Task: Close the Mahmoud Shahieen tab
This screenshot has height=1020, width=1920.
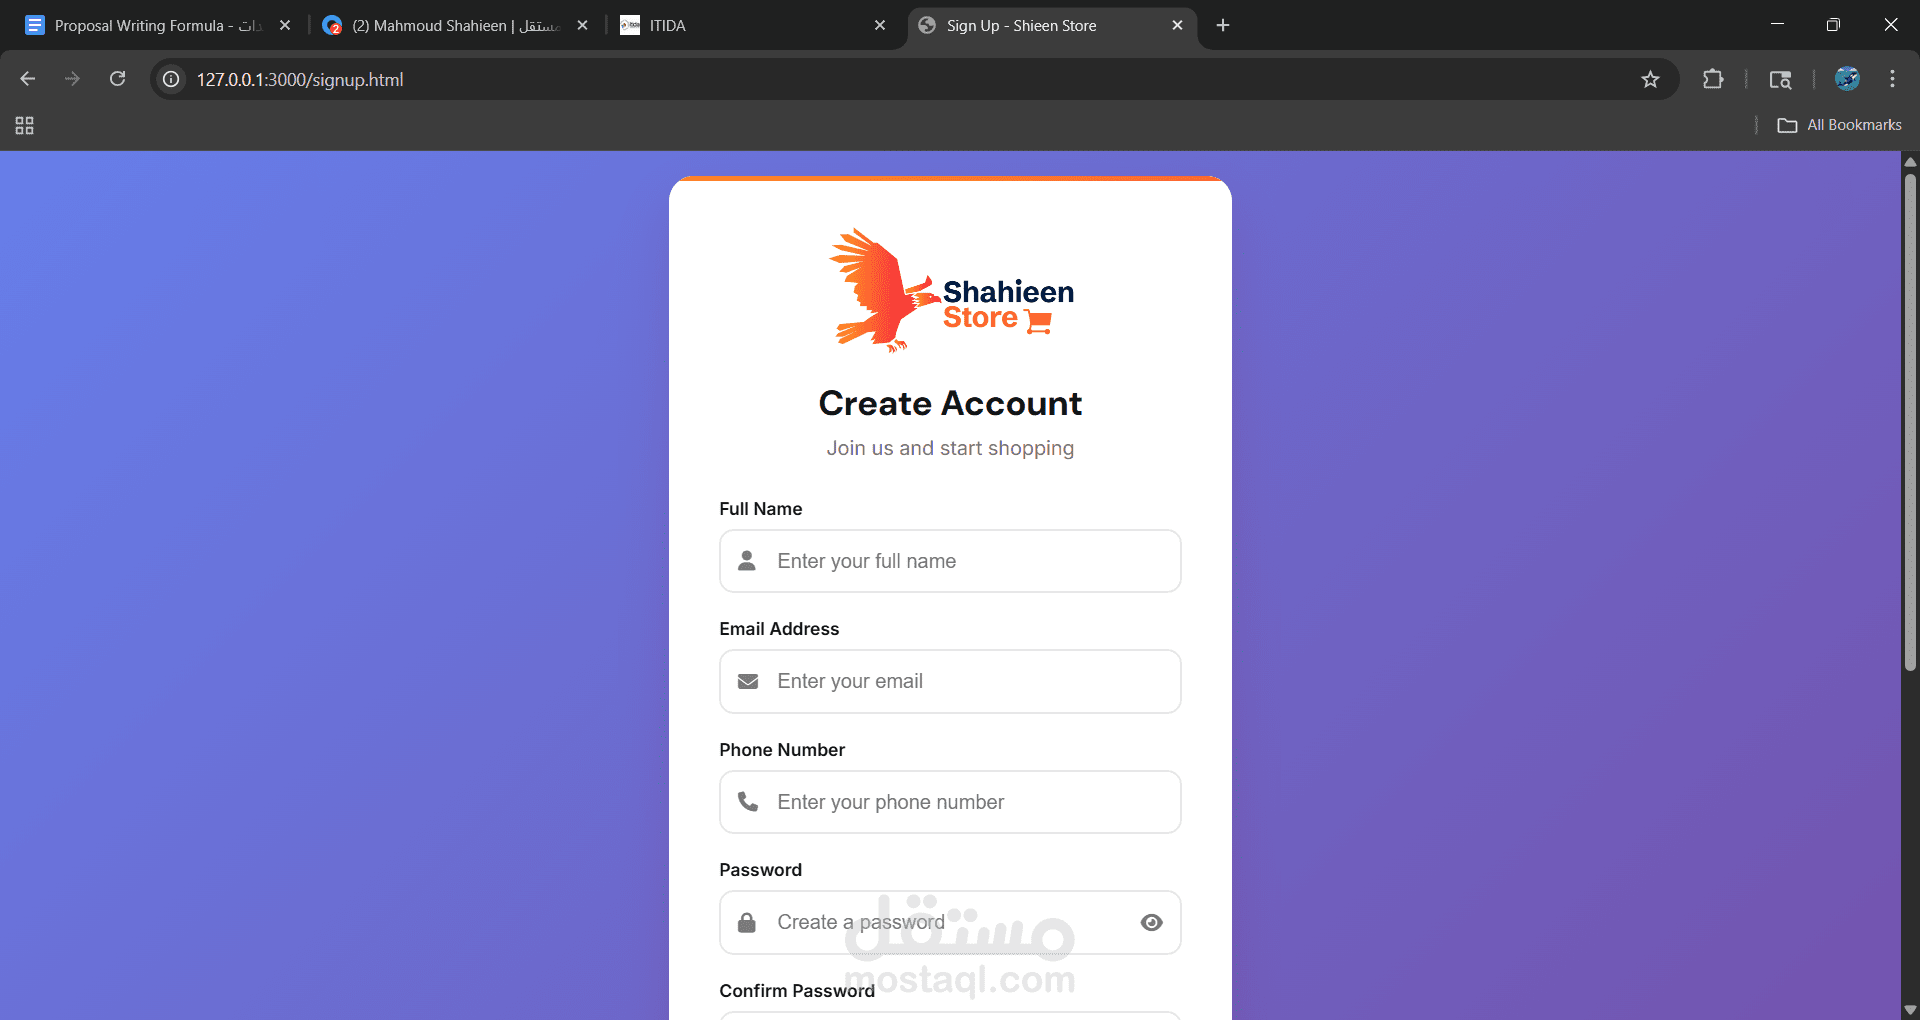Action: click(582, 25)
